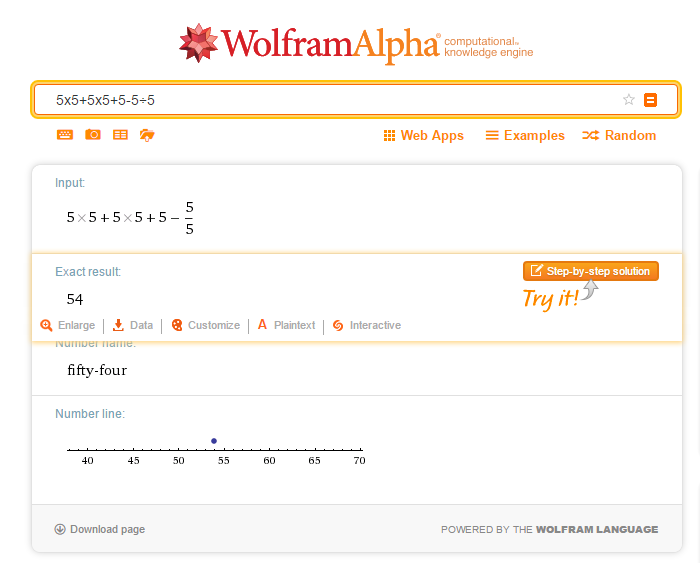Click the Wolfram Language powered-by text

point(550,530)
